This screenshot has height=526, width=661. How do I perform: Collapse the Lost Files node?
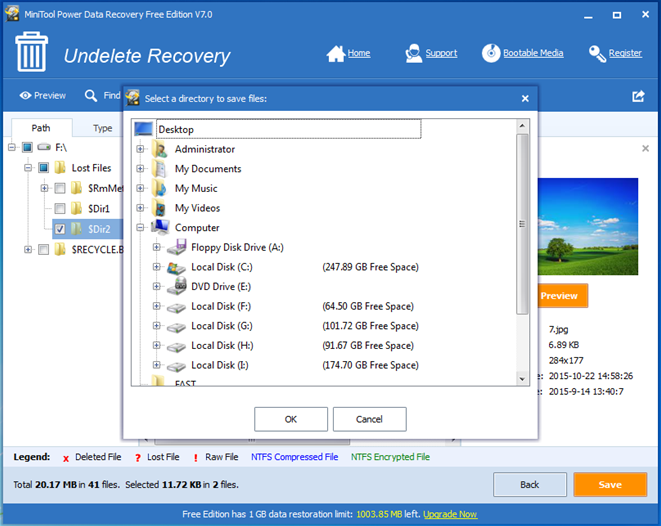coord(28,168)
